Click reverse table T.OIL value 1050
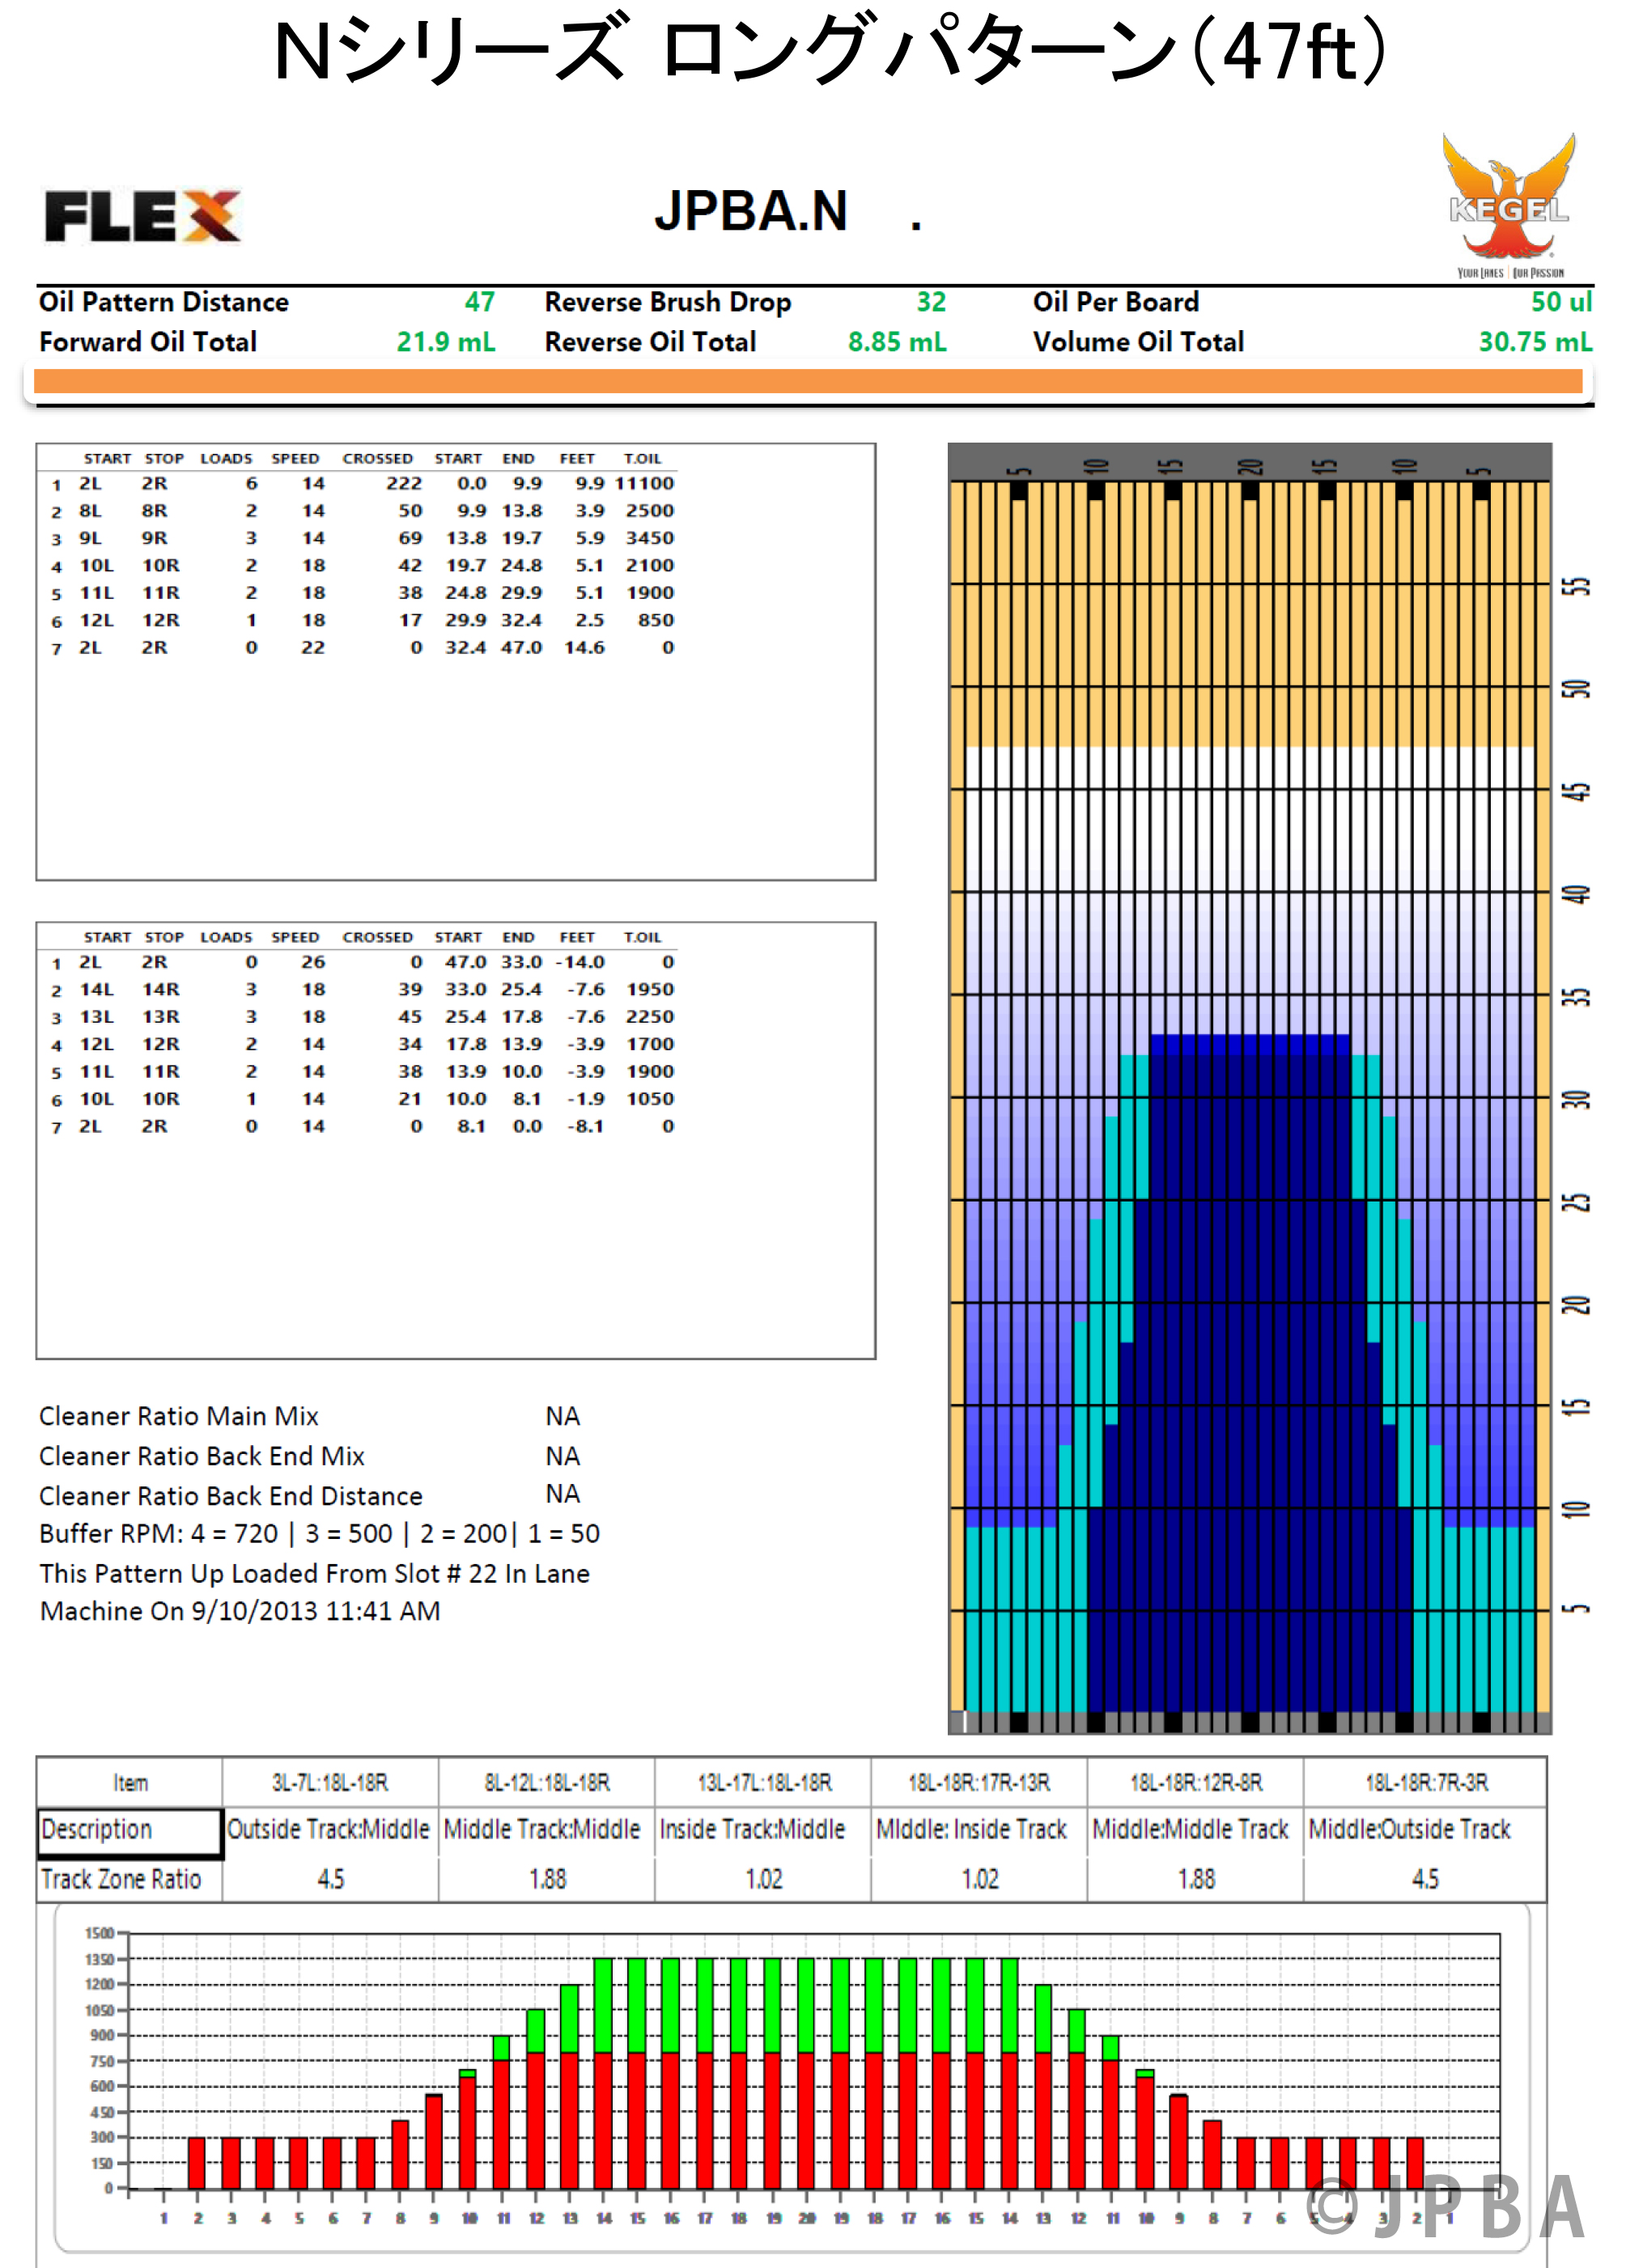Image resolution: width=1626 pixels, height=2268 pixels. pos(650,1099)
